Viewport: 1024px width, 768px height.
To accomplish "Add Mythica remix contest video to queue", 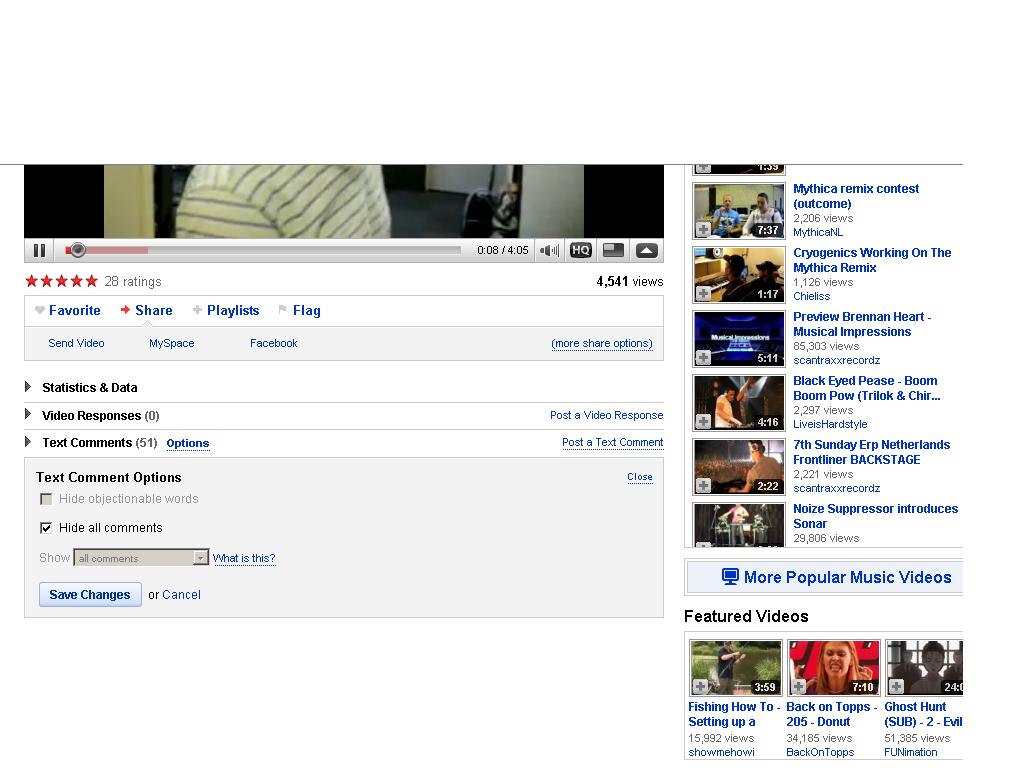I will pyautogui.click(x=703, y=230).
